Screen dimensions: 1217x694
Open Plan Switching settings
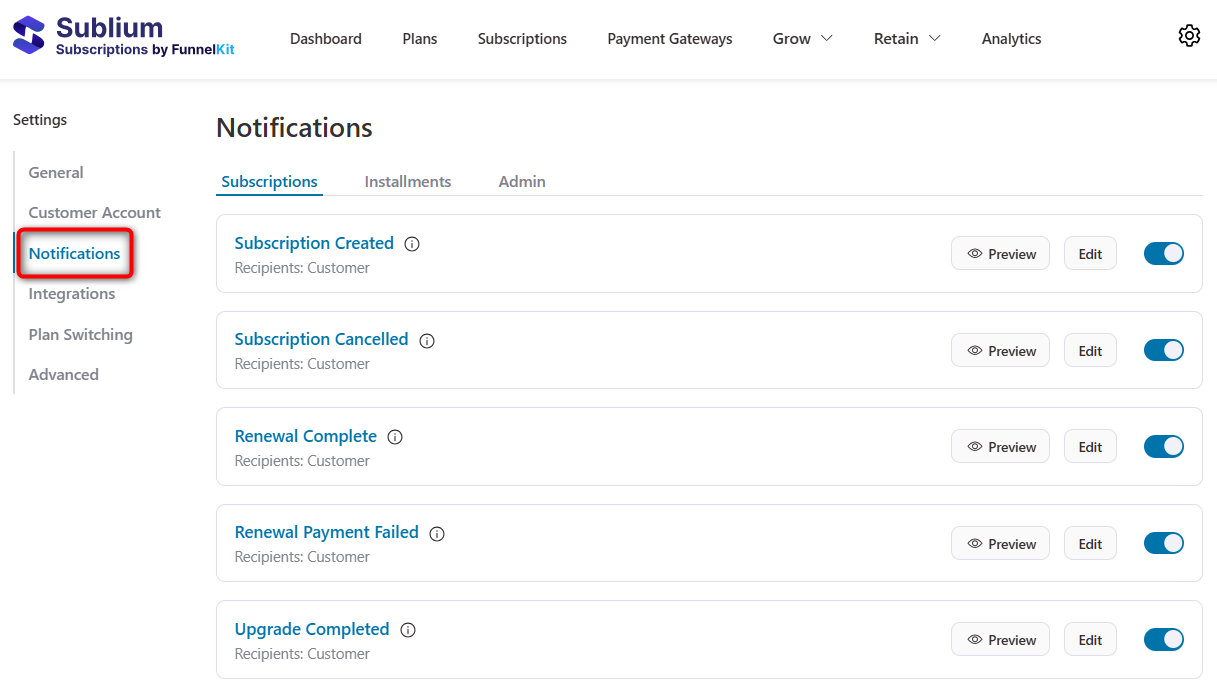(80, 335)
